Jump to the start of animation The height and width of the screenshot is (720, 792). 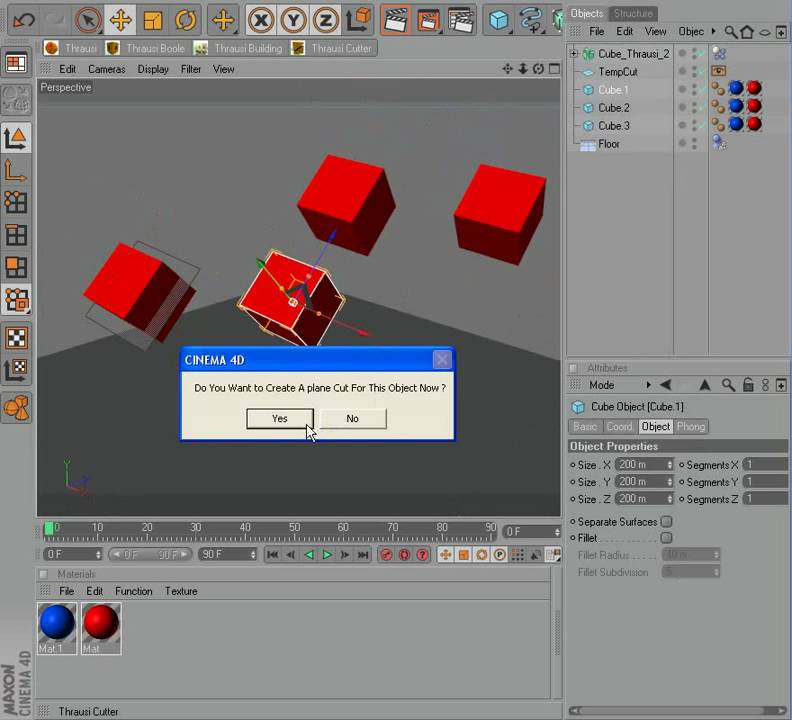coord(272,555)
